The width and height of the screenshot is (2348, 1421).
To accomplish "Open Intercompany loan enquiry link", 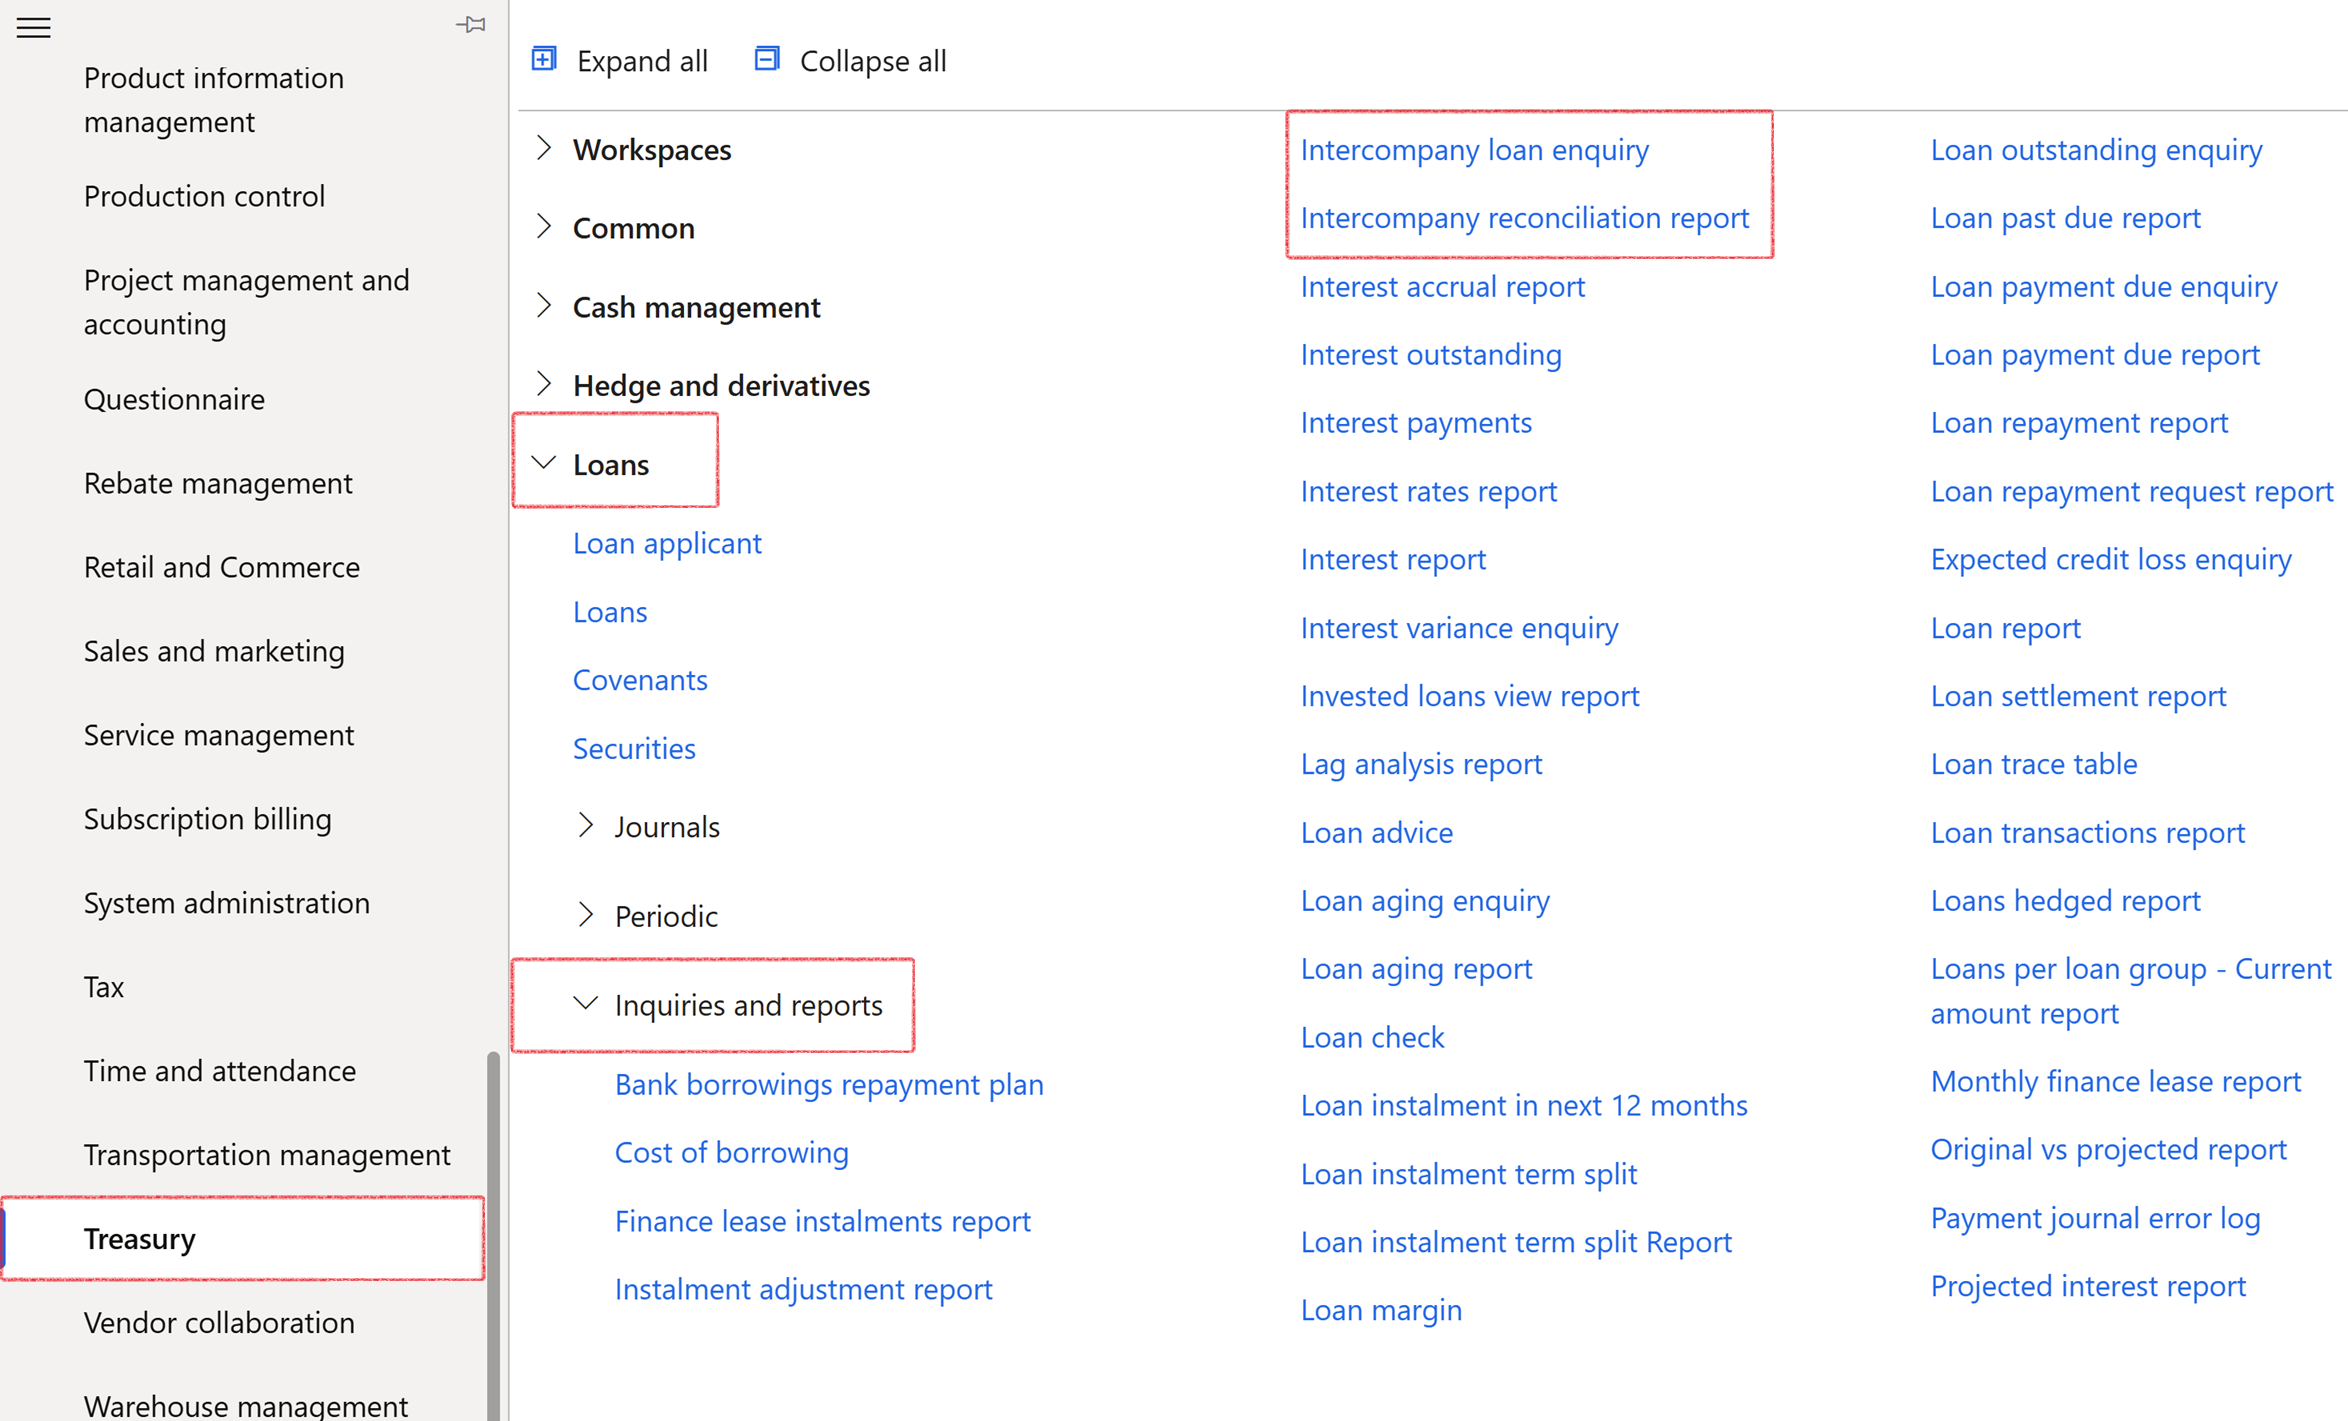I will (1475, 150).
